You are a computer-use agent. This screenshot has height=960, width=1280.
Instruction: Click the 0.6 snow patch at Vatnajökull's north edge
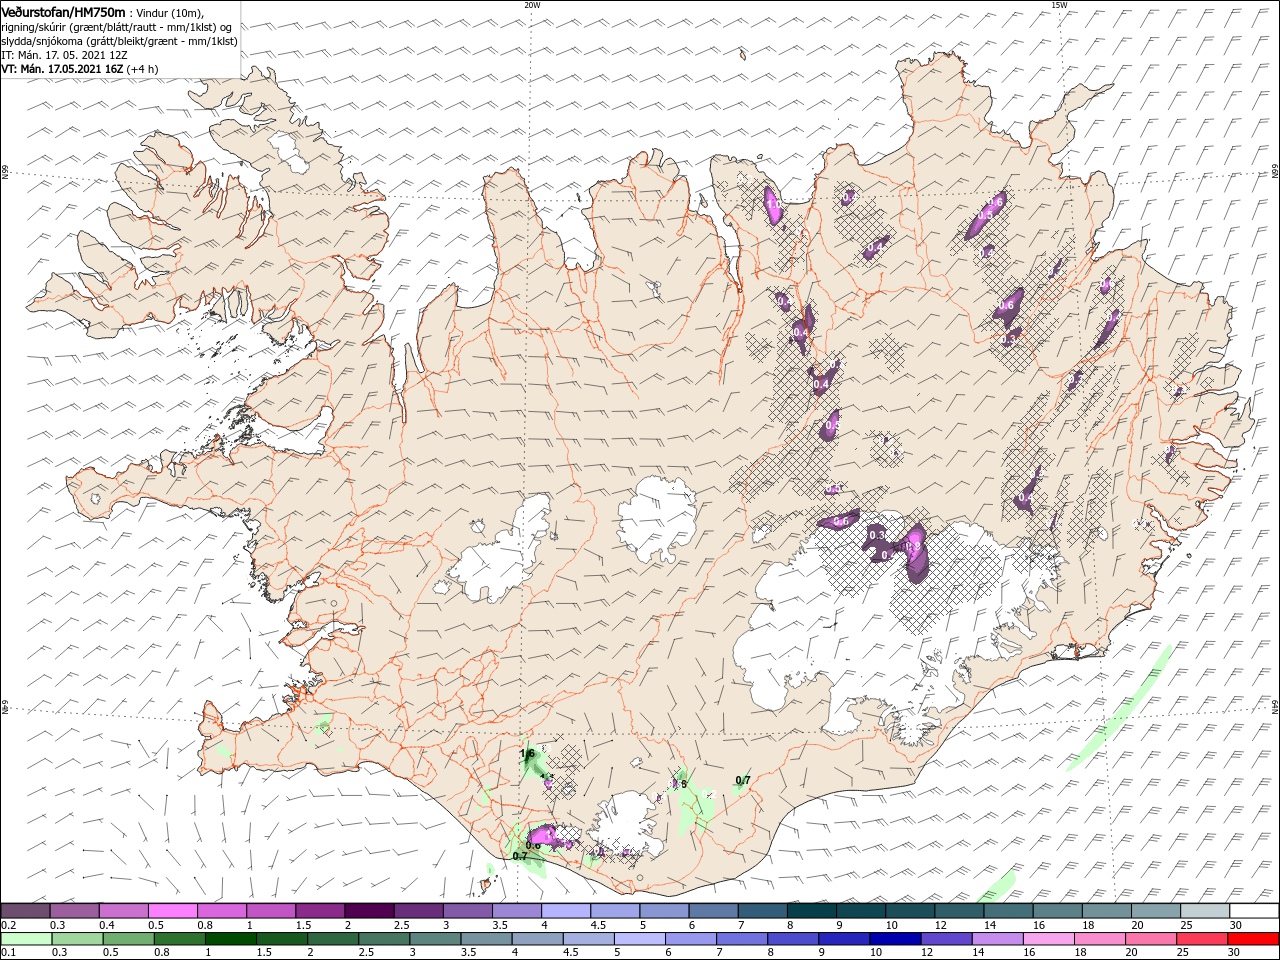point(840,521)
